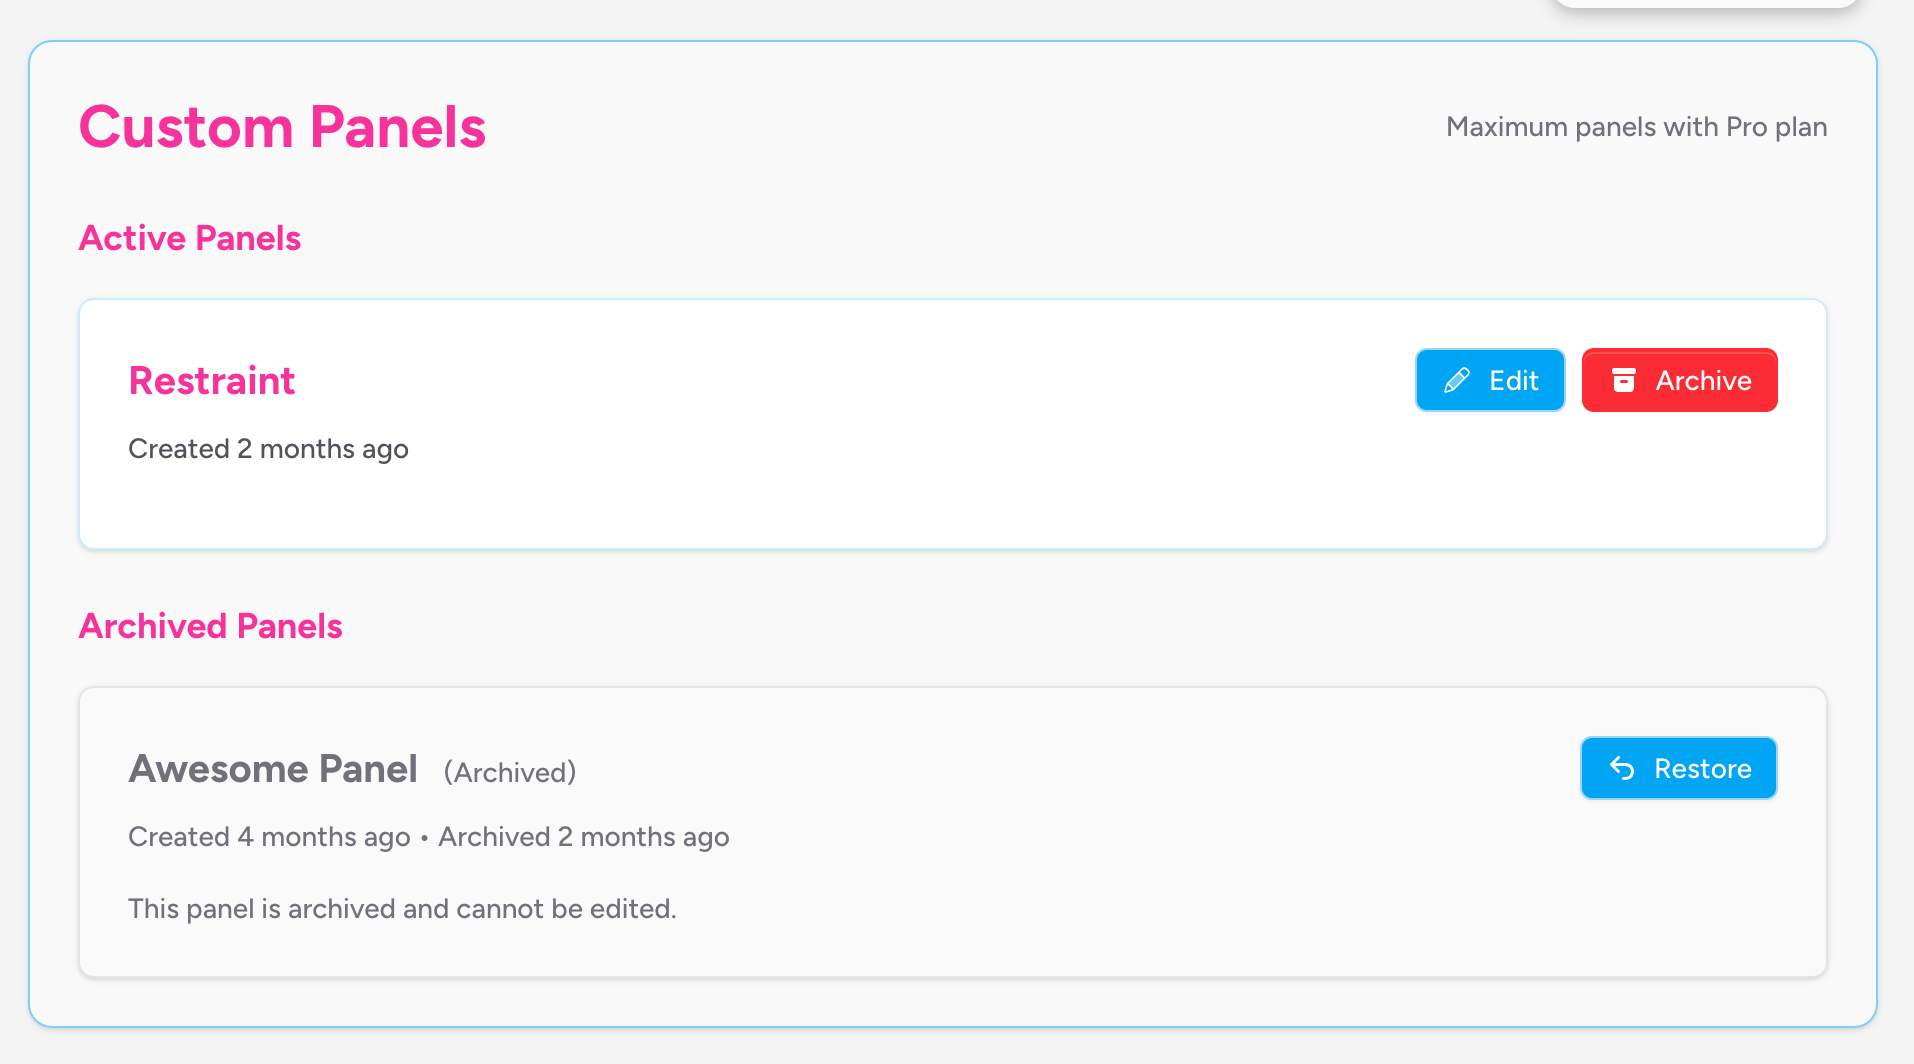The image size is (1914, 1064).
Task: Click the (Archived) label next to Awesome Panel
Action: point(509,771)
